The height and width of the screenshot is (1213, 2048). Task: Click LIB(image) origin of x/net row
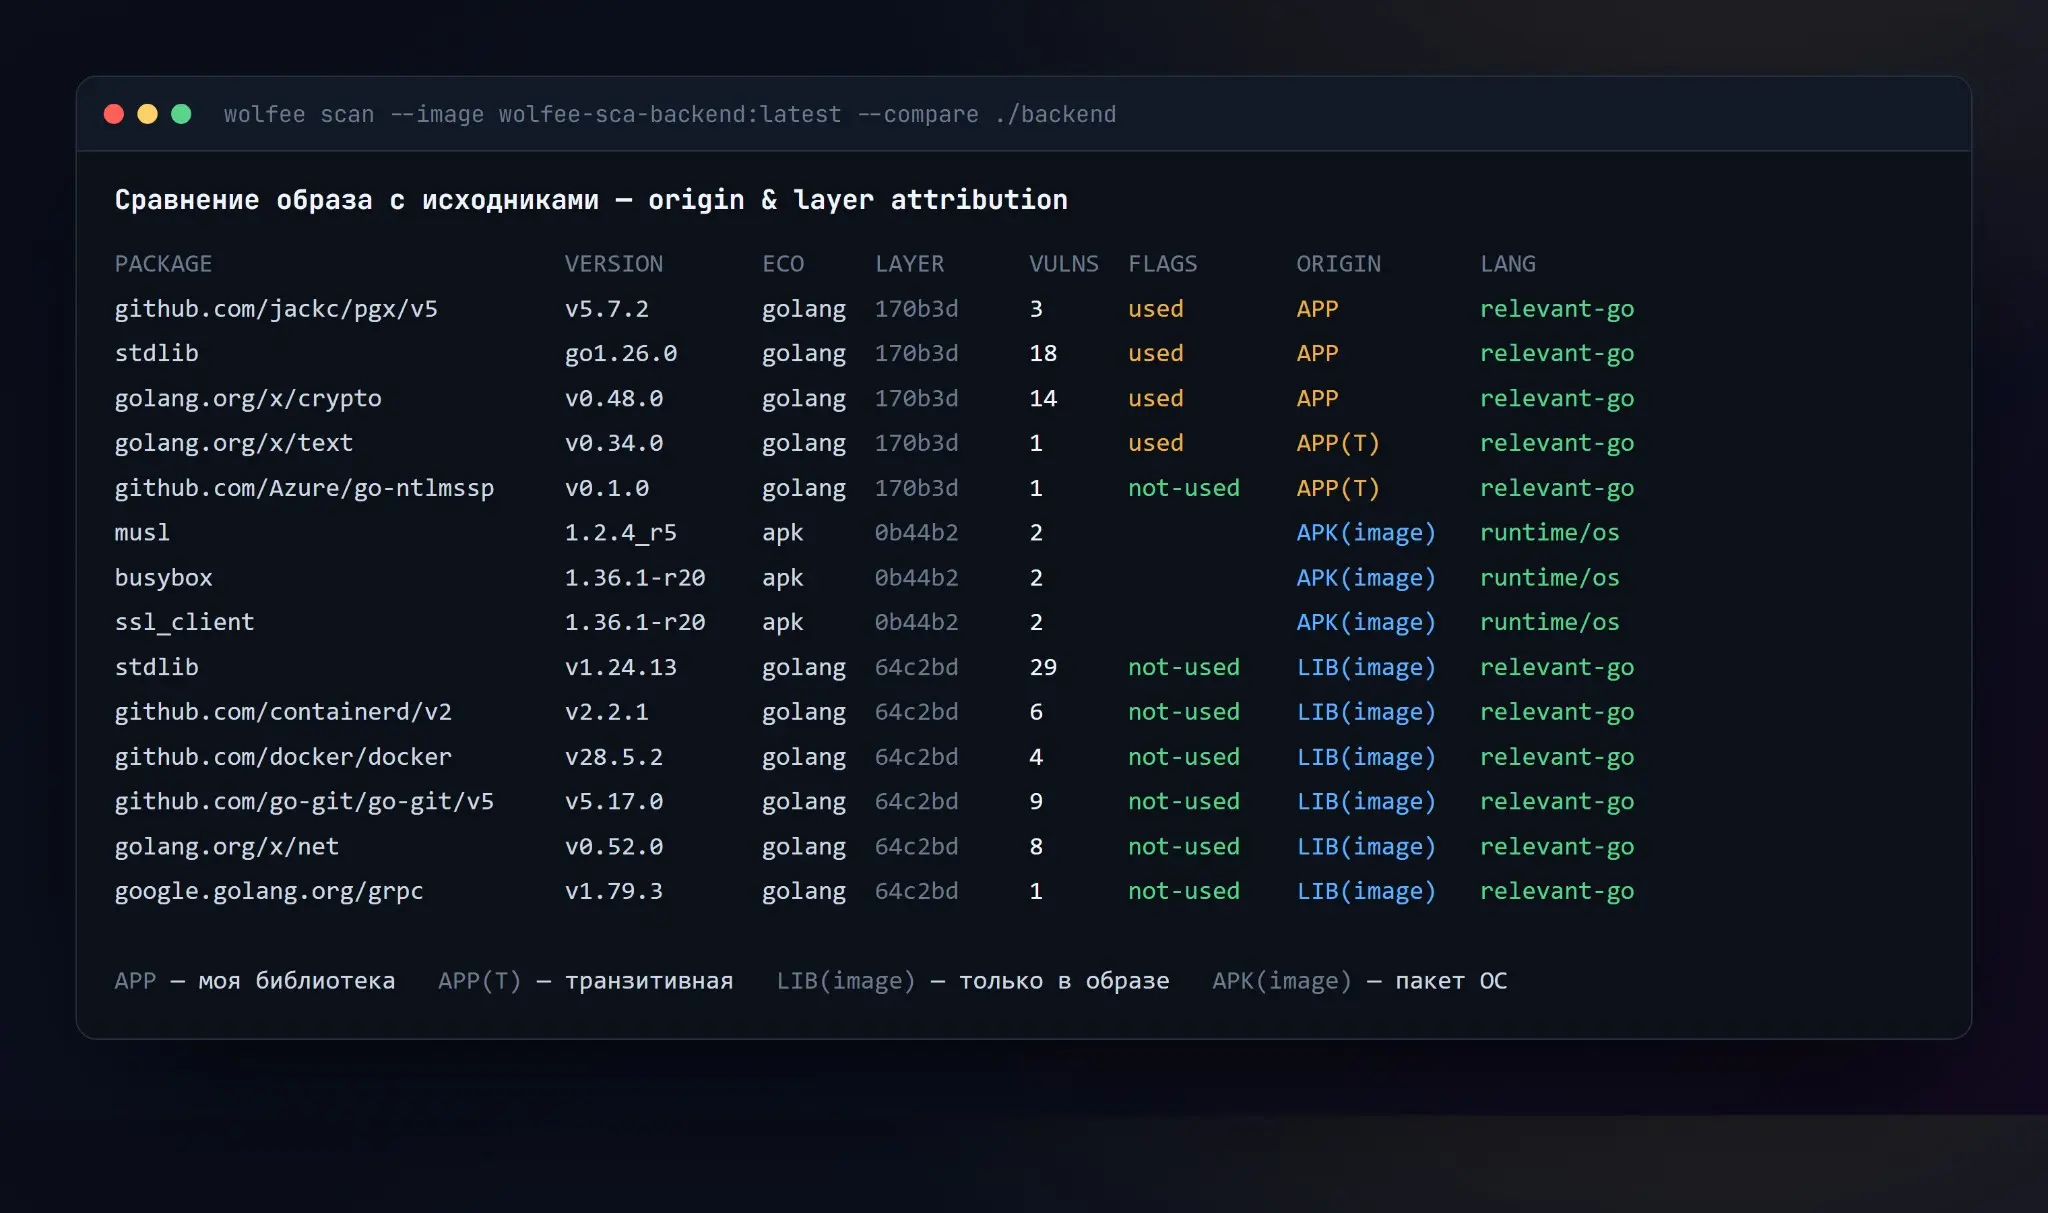click(x=1366, y=847)
